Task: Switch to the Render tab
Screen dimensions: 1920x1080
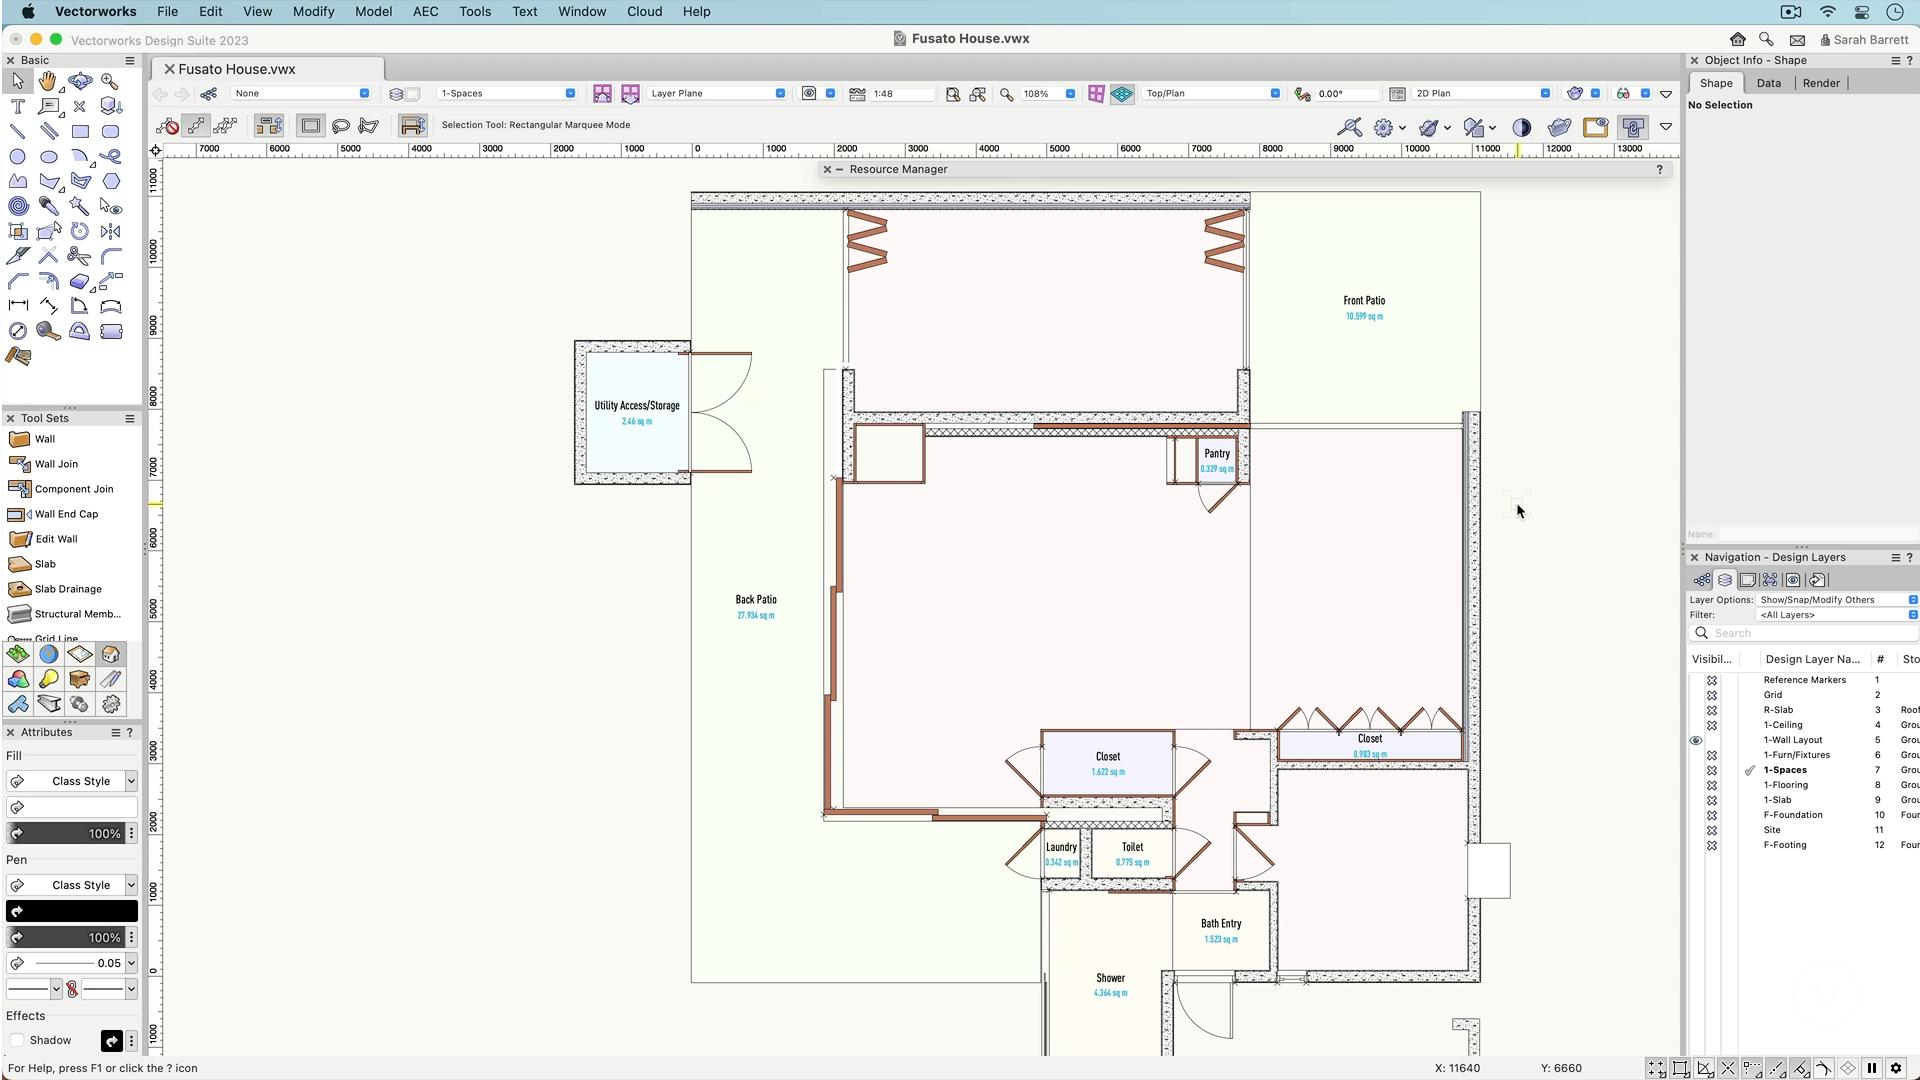Action: [x=1820, y=84]
